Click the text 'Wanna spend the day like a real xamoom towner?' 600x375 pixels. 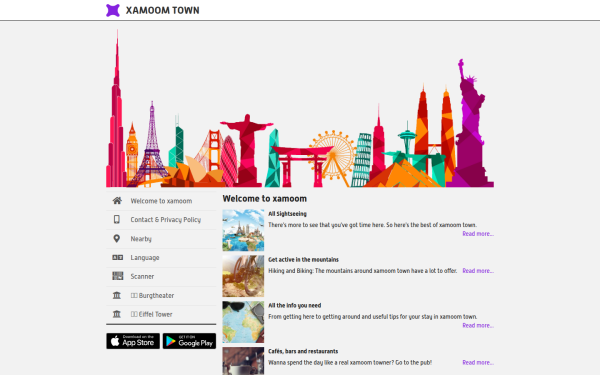(x=331, y=363)
